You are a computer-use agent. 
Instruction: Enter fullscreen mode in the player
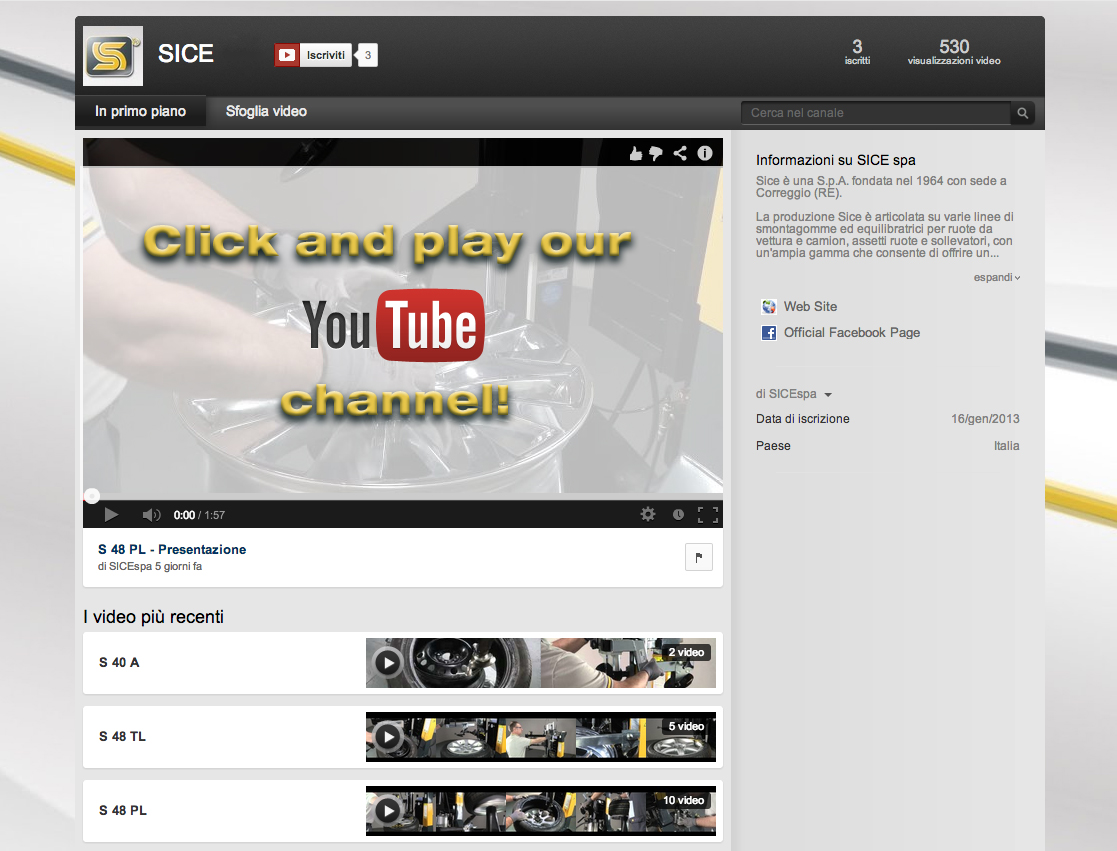(x=707, y=514)
